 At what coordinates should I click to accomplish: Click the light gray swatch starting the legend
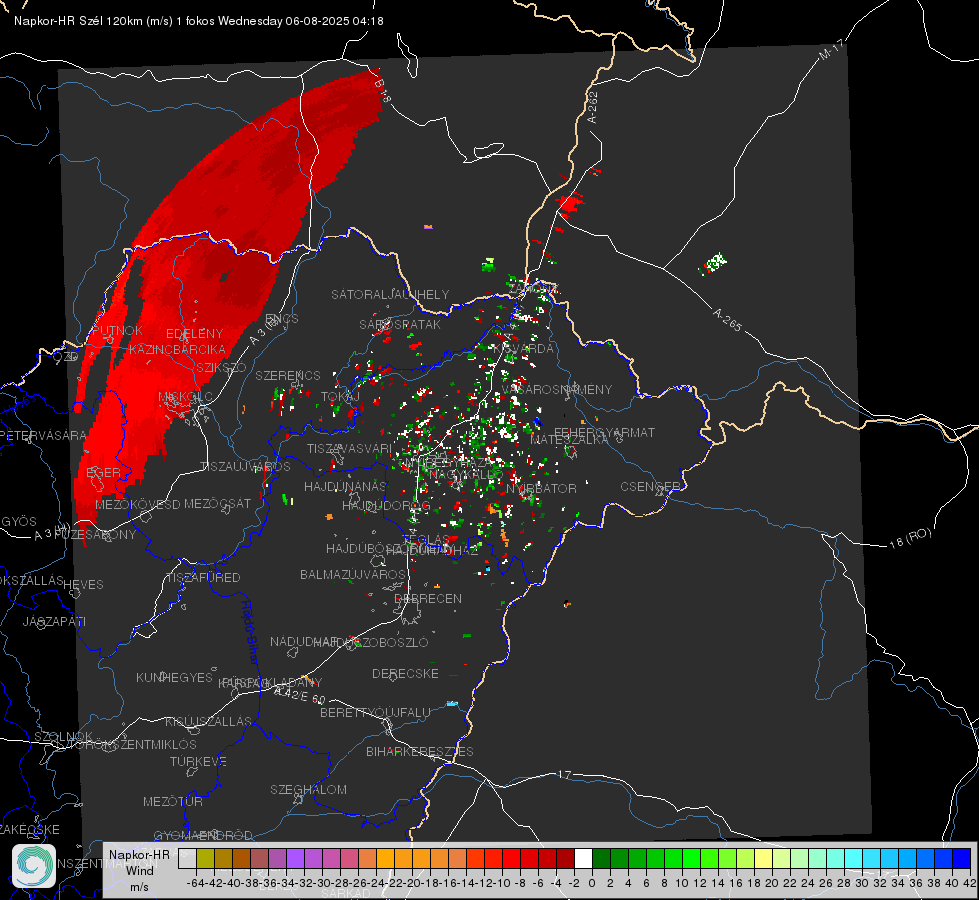pos(187,858)
